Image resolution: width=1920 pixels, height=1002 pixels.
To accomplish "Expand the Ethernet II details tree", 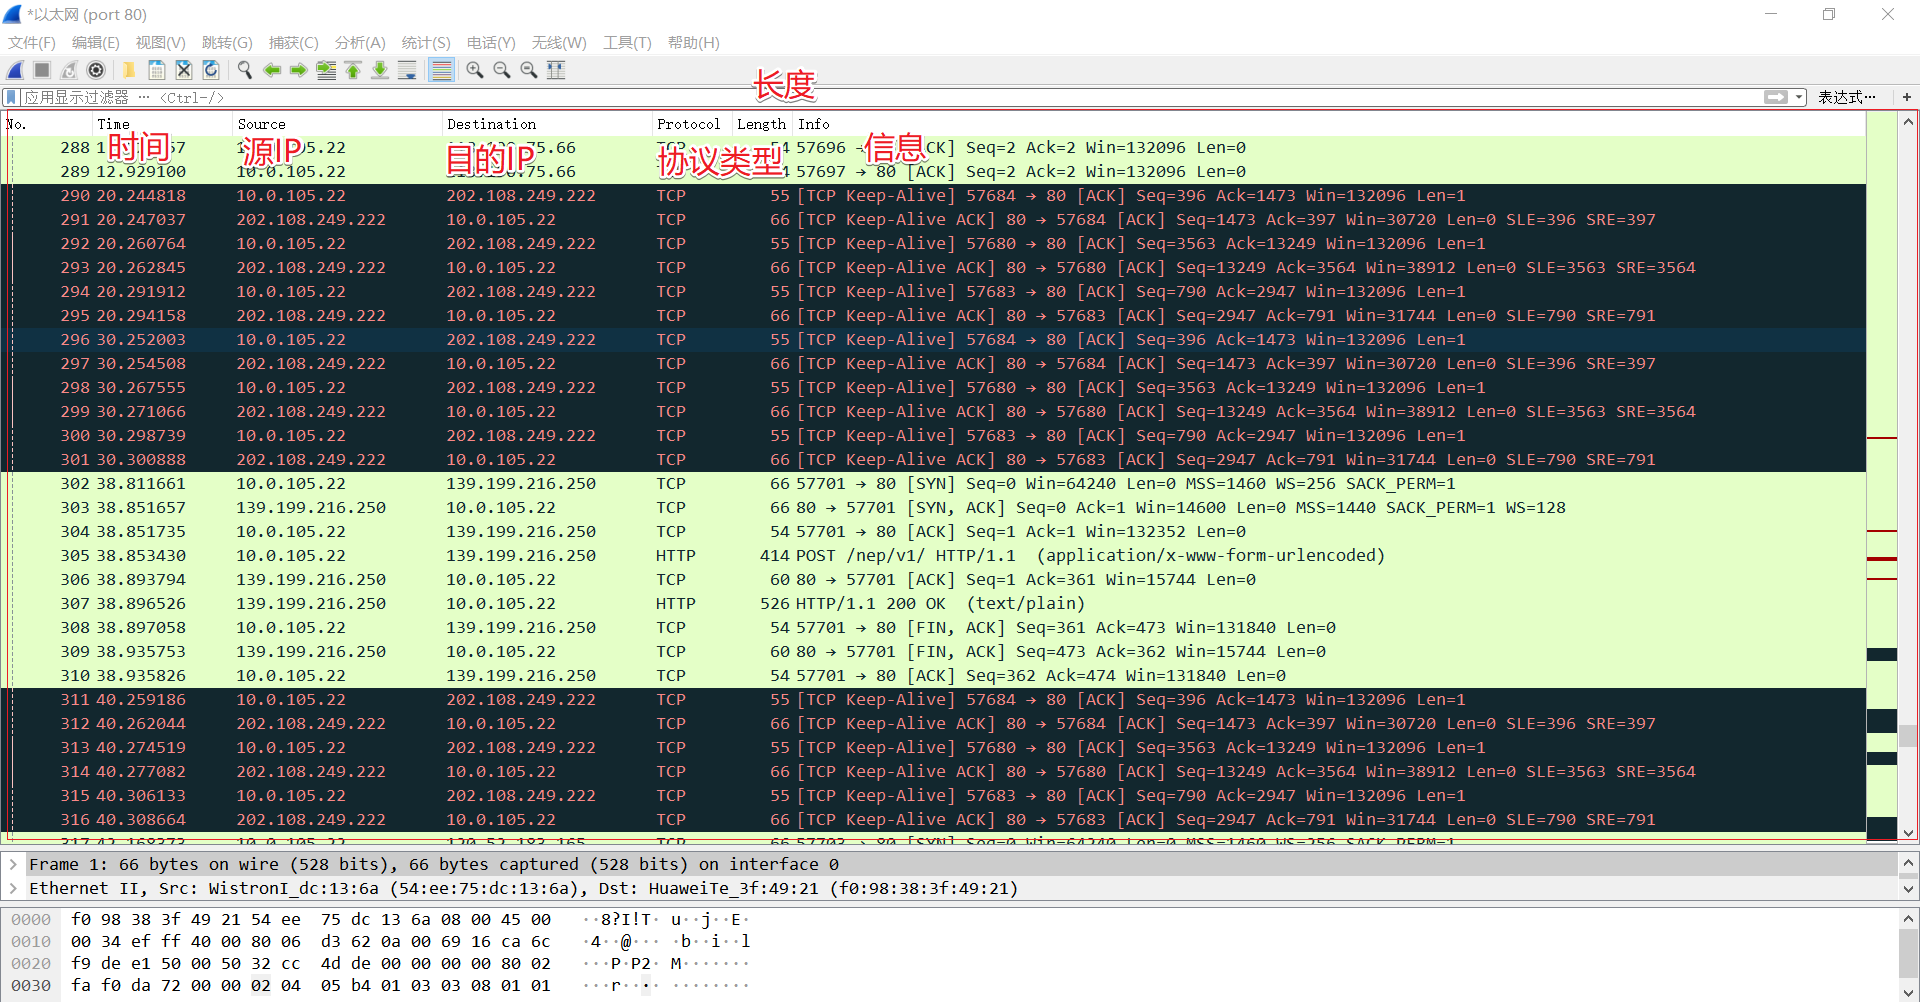I will pos(13,888).
